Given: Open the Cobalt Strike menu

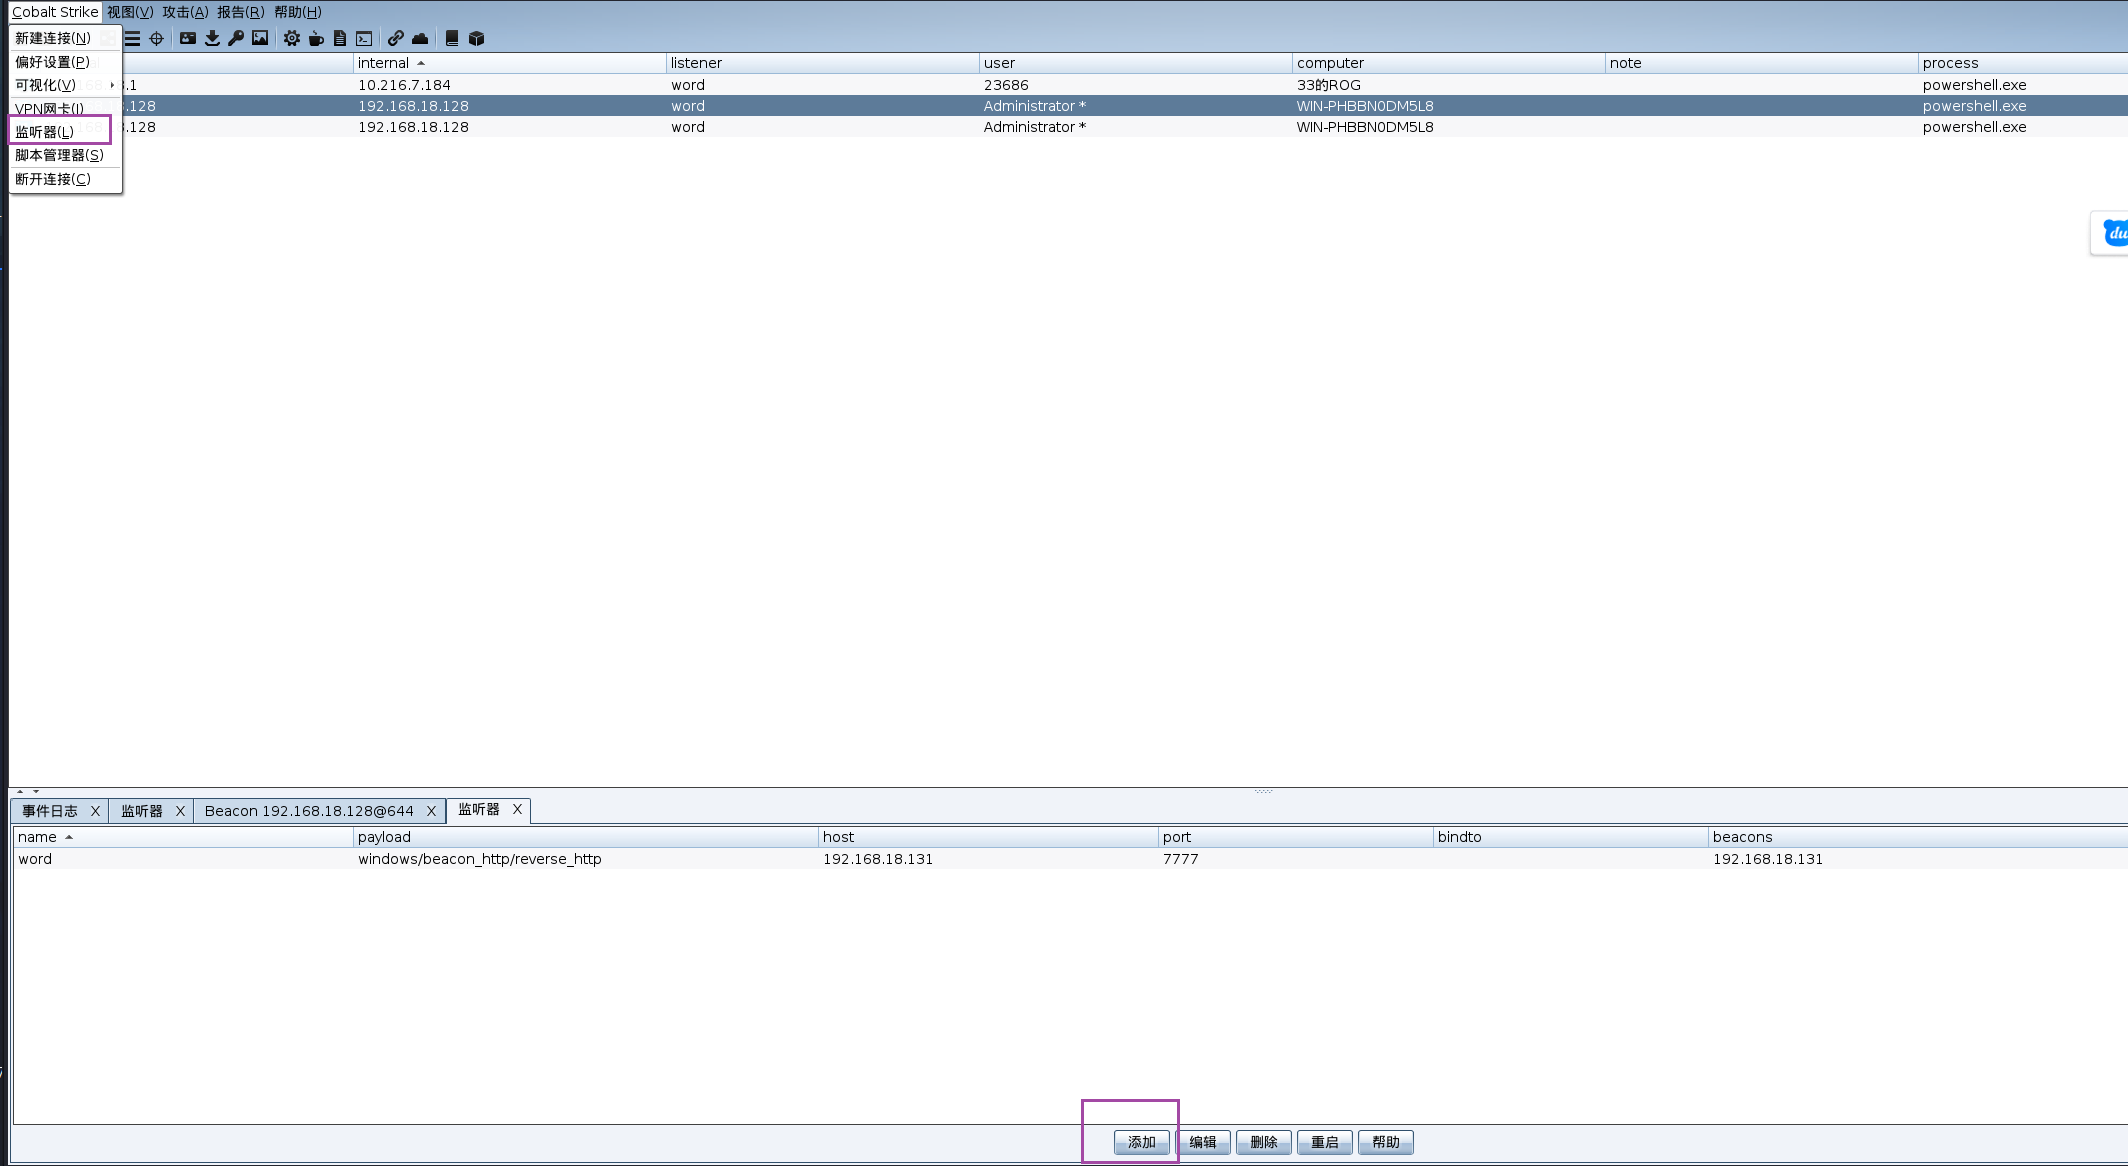Looking at the screenshot, I should point(55,12).
